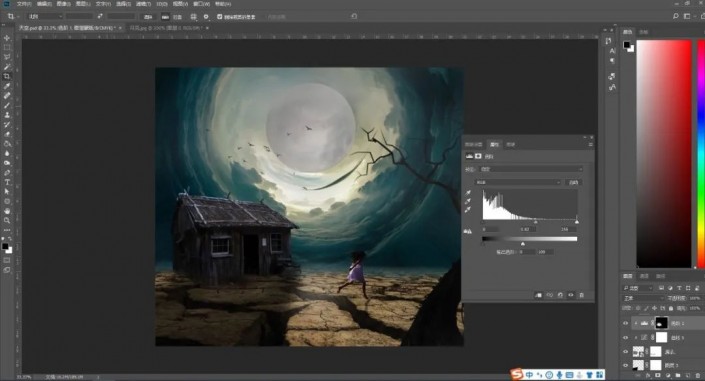The width and height of the screenshot is (705, 381).
Task: Click the white point eyedropper in Levels
Action: pyautogui.click(x=468, y=210)
